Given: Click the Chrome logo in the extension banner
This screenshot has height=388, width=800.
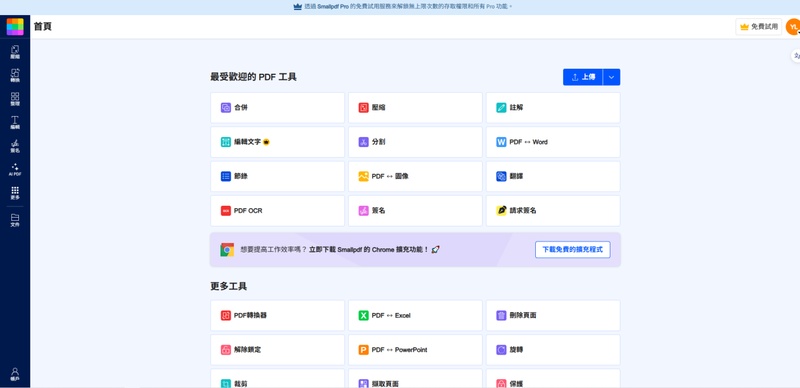Looking at the screenshot, I should [x=227, y=250].
